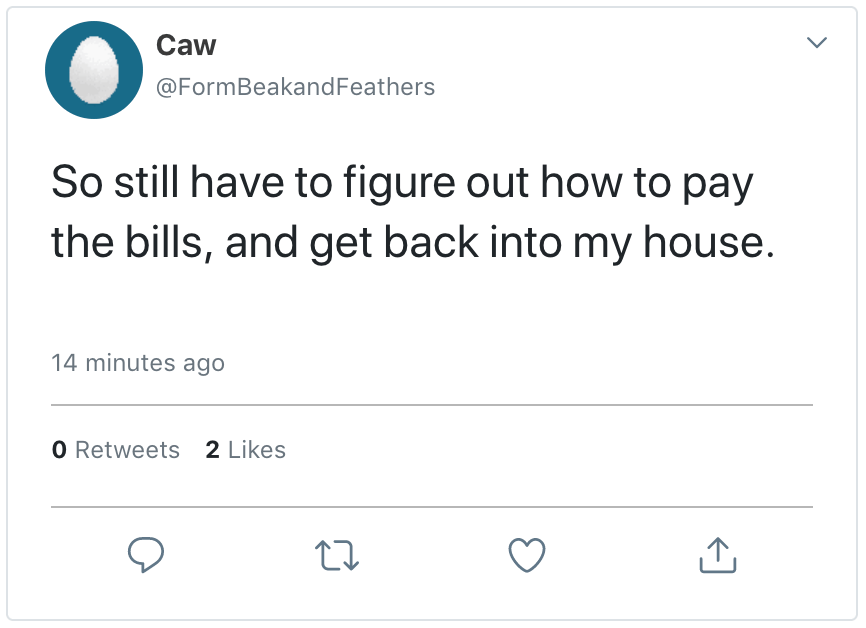Click the bold "2" likes count number
Screen dimensions: 866x628
212,450
